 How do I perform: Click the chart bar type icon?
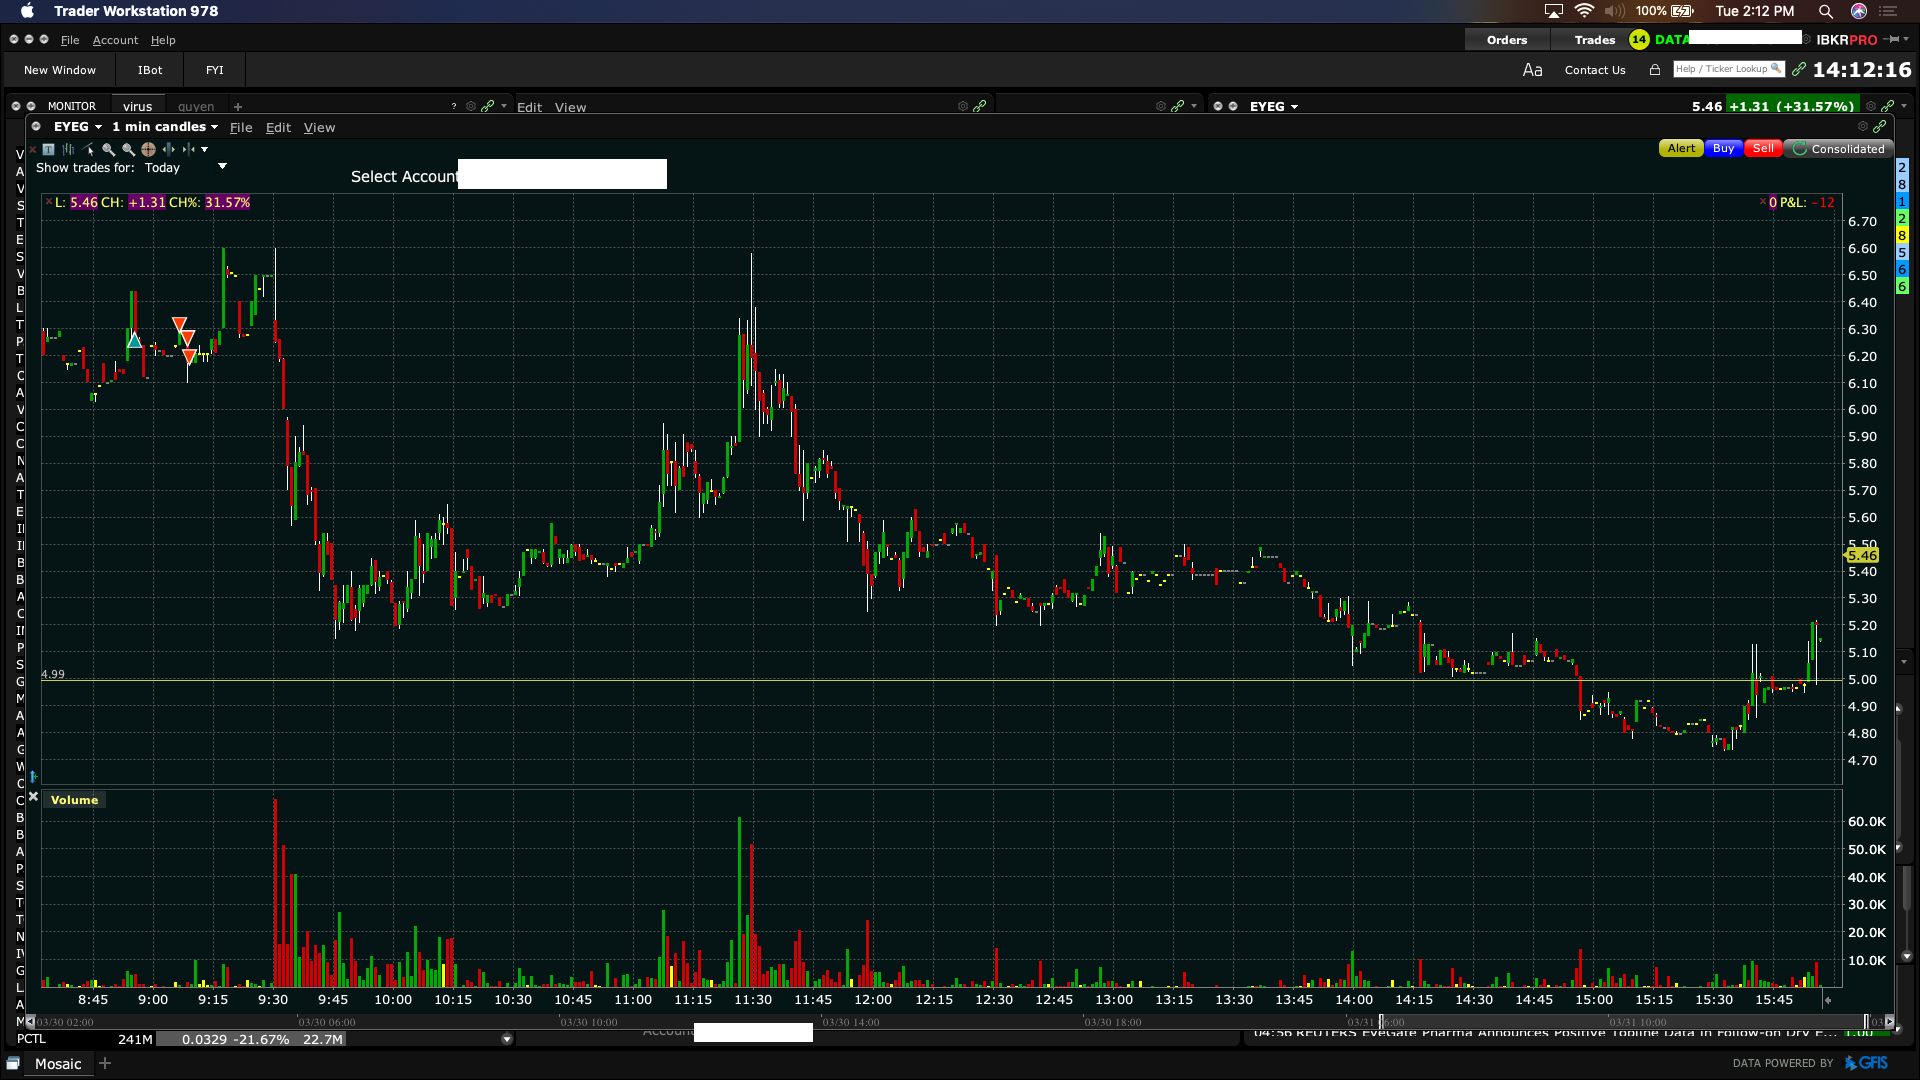[68, 149]
